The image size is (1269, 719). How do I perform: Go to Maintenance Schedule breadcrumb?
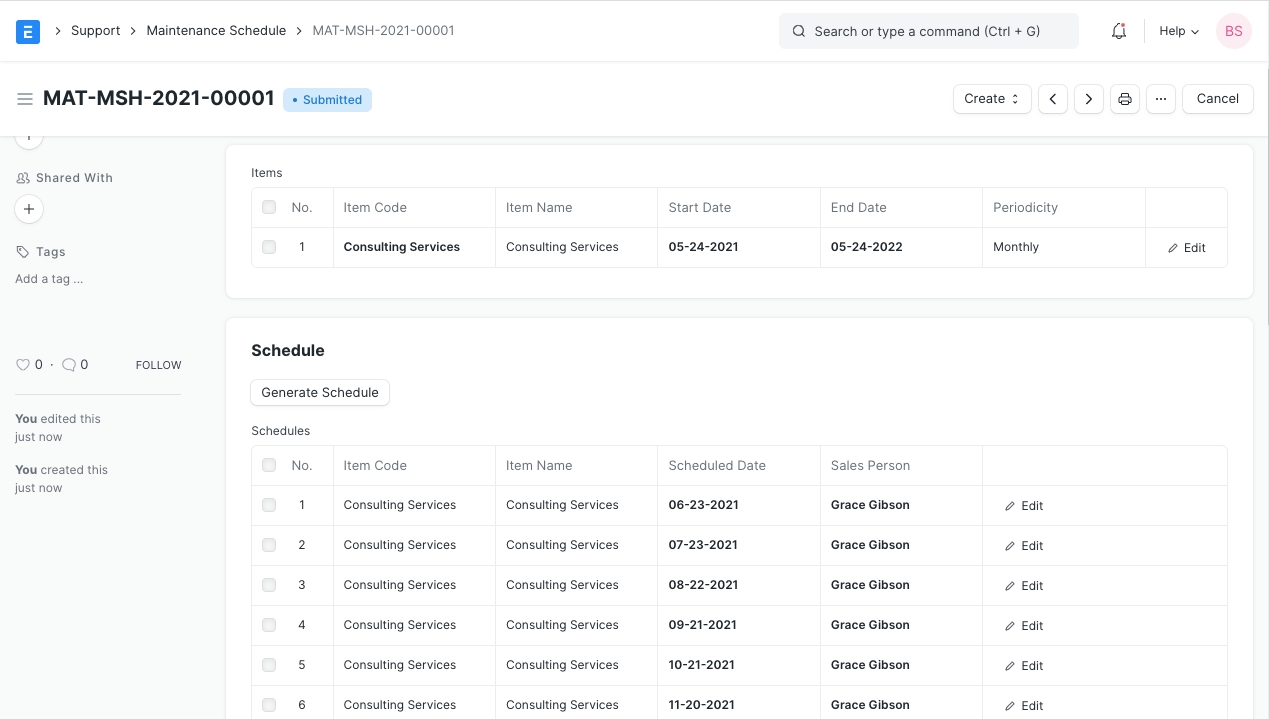(x=216, y=31)
